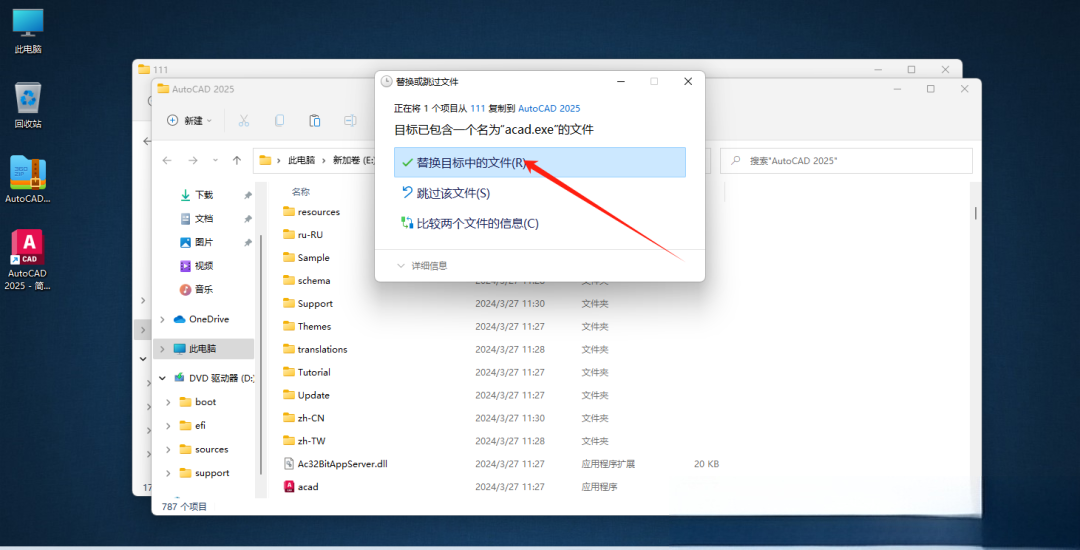The image size is (1080, 550).
Task: Select 下载 in navigation pane
Action: 205,195
